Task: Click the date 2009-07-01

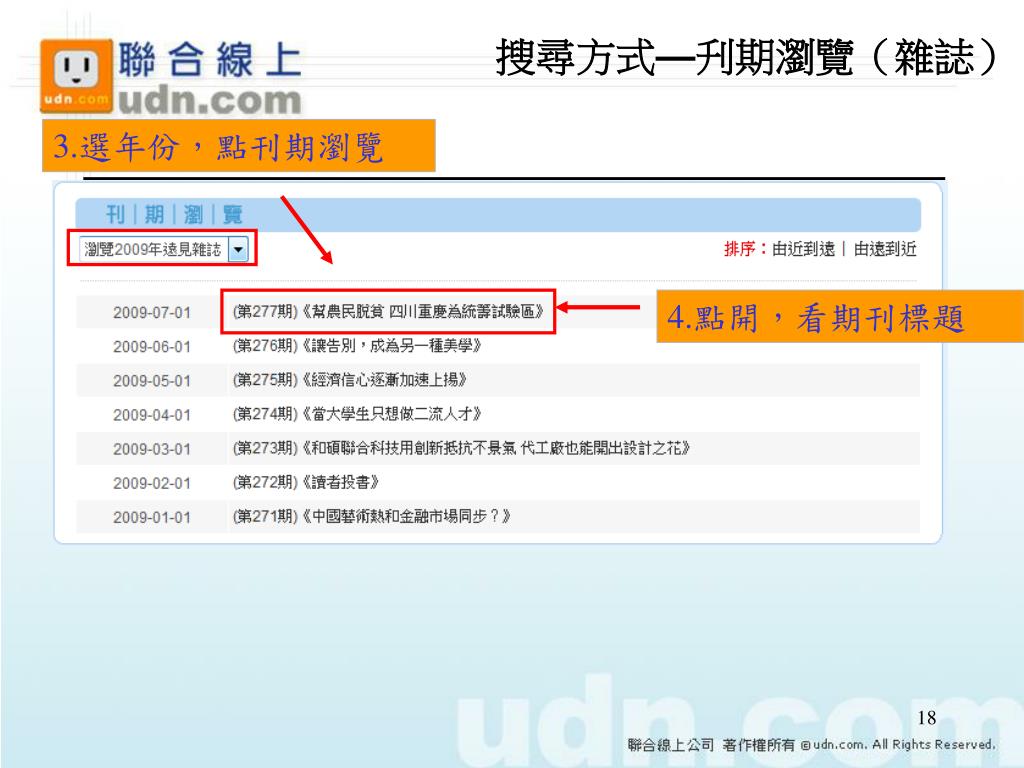Action: (x=152, y=313)
